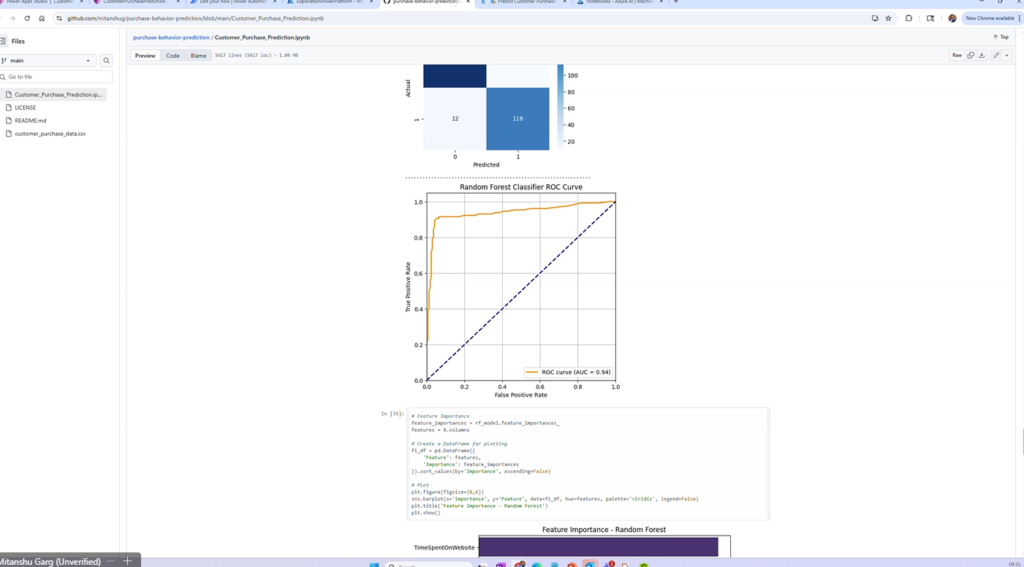Open the Chrome profile avatar

[x=952, y=18]
